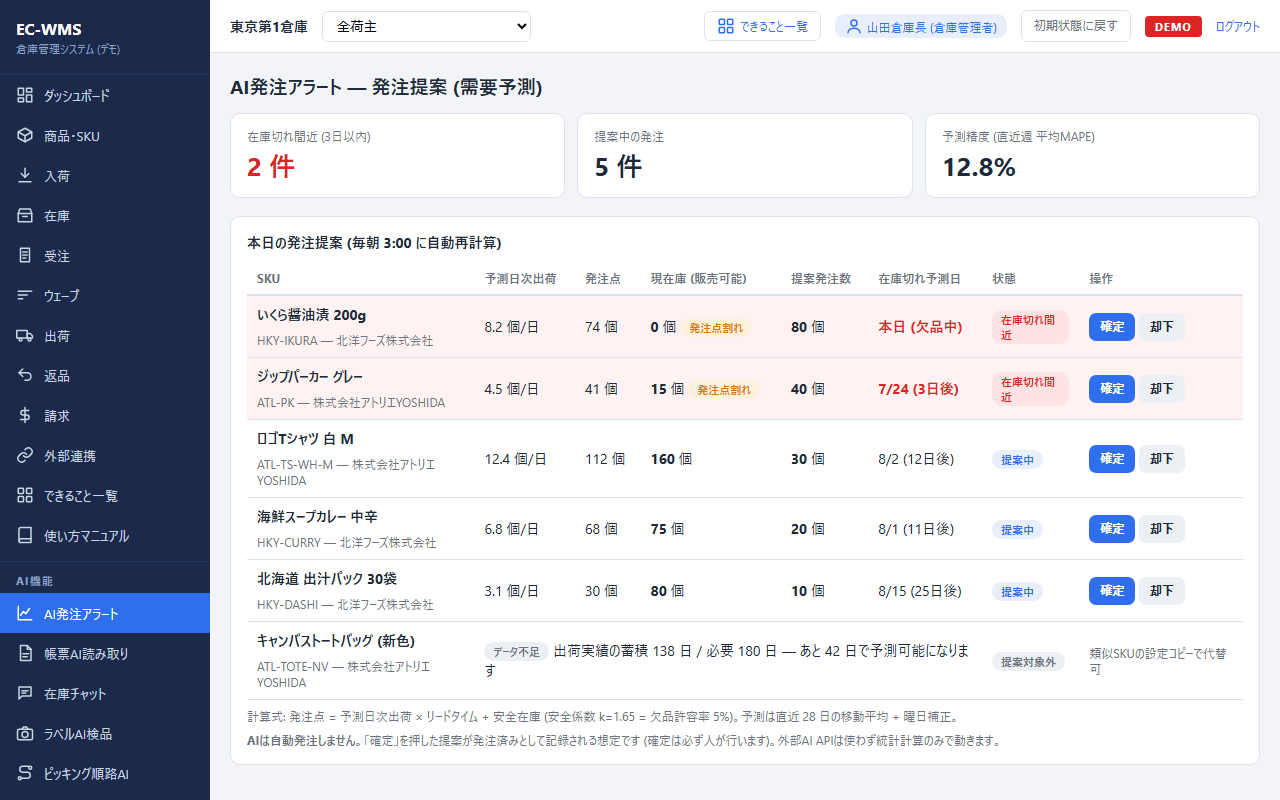The height and width of the screenshot is (800, 1280).
Task: Click 発注点割れ badge in いくら row
Action: (716, 328)
